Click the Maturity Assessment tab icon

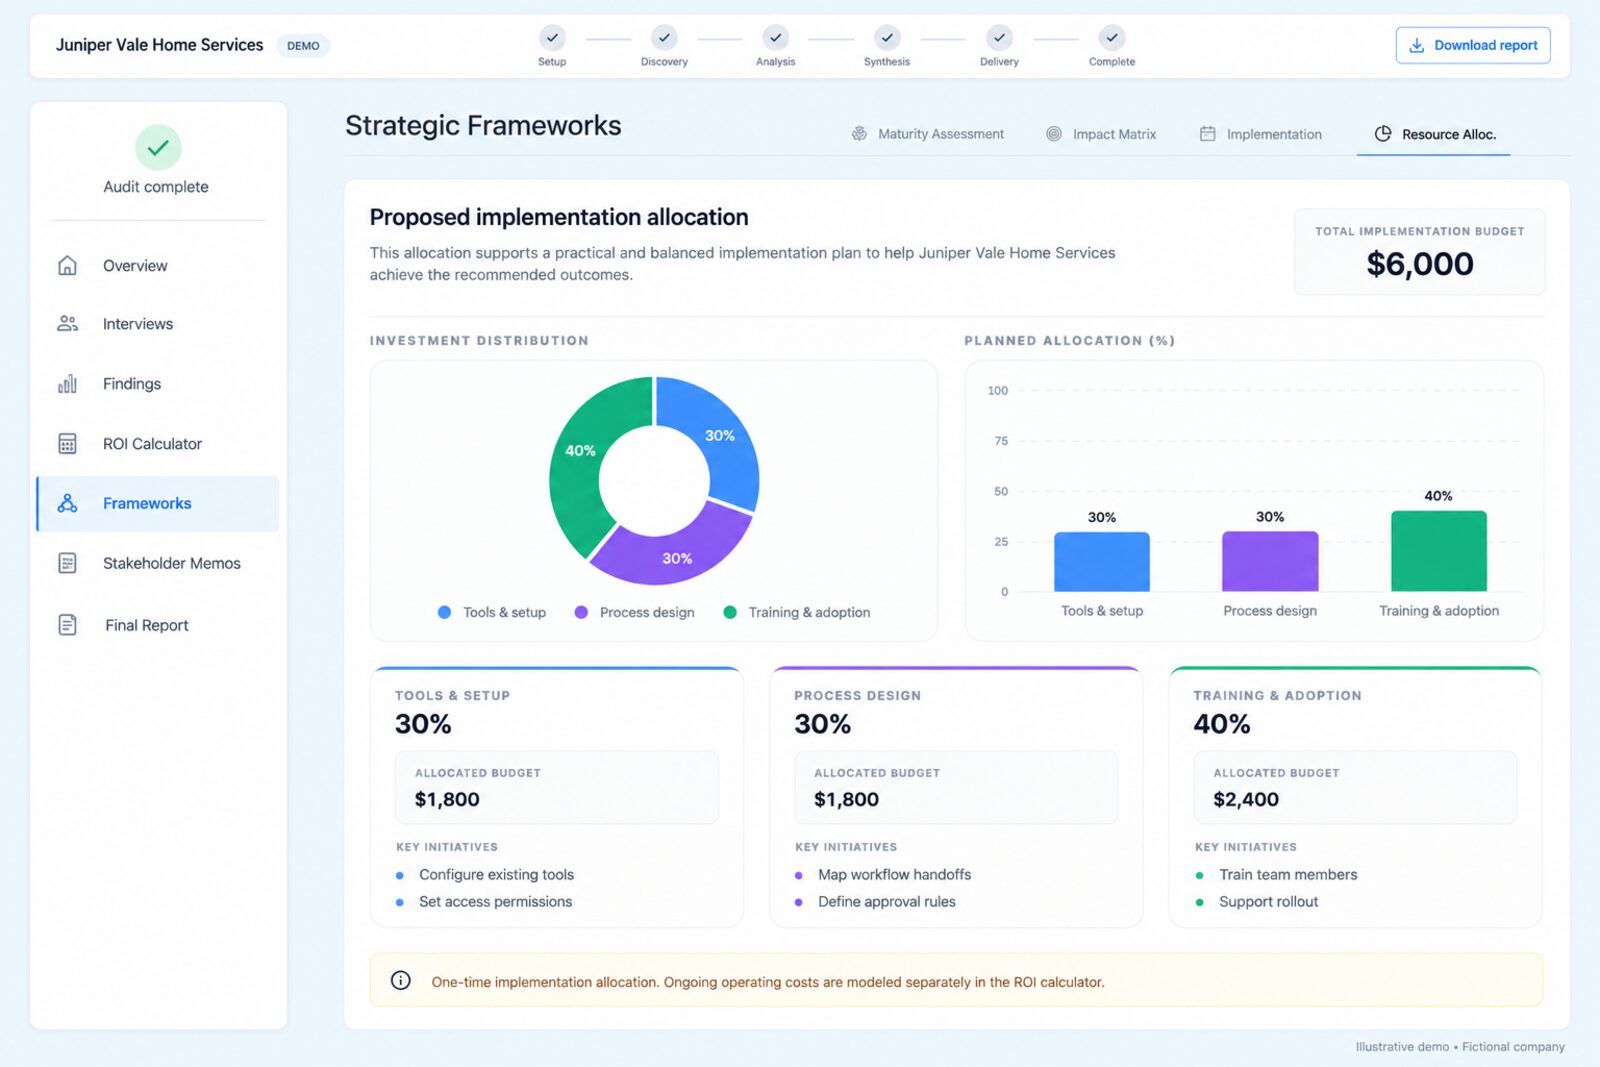859,134
